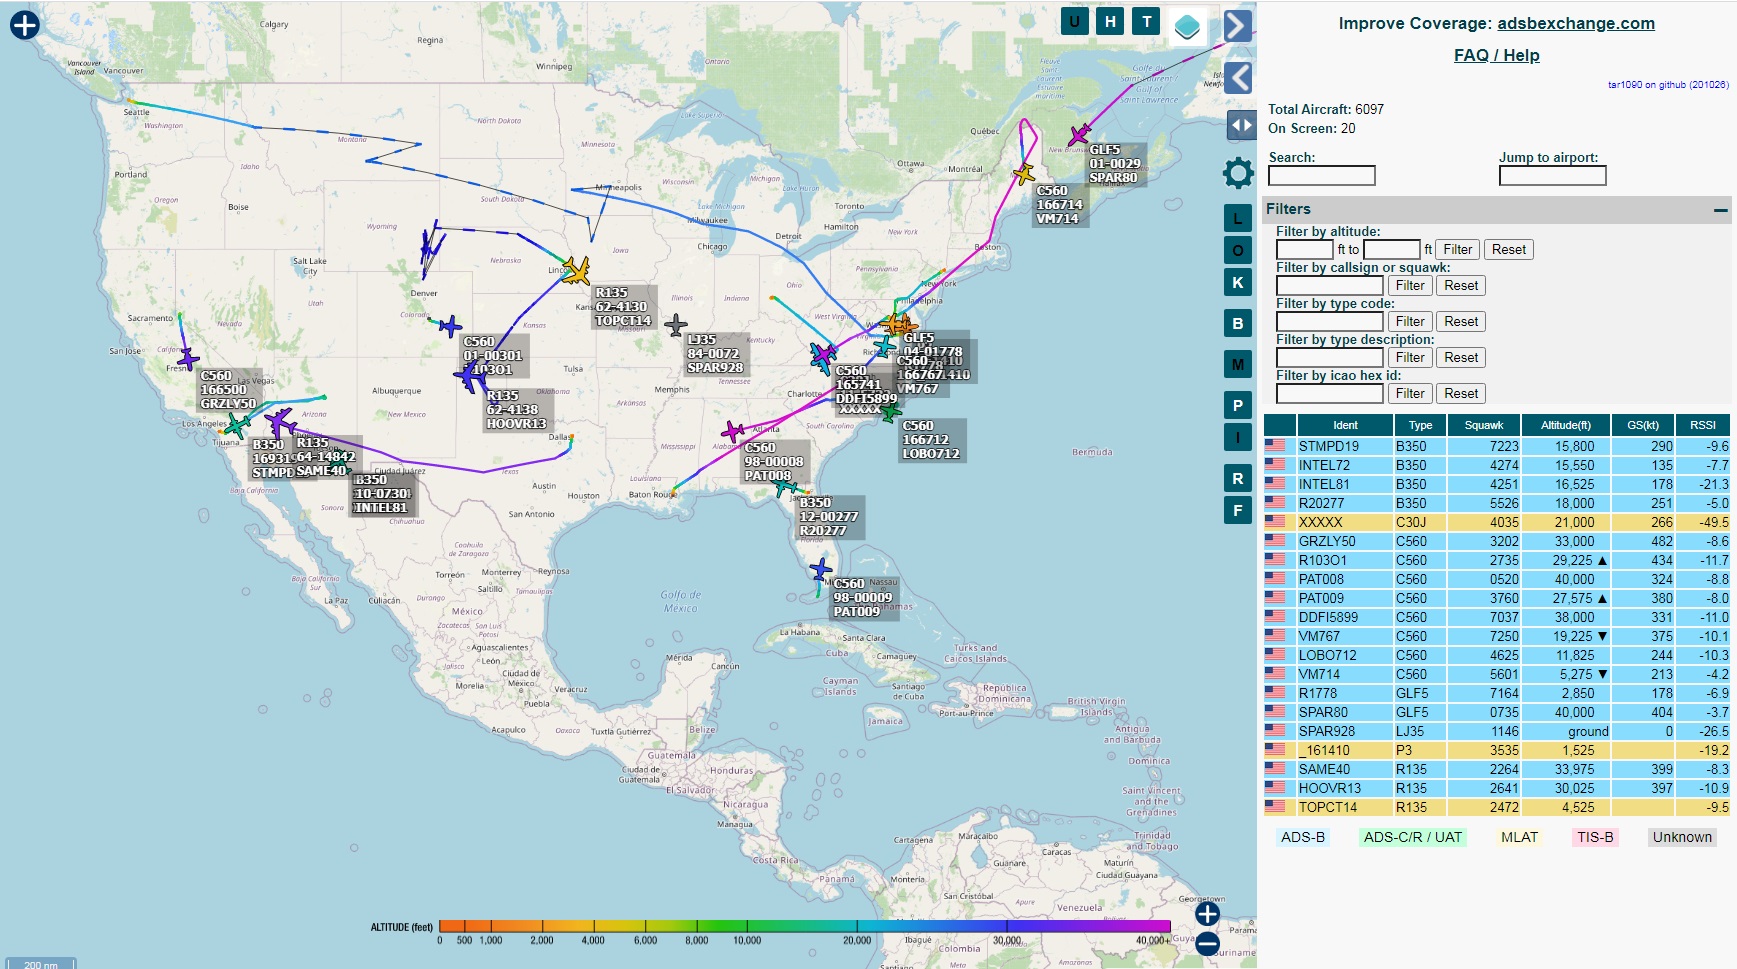This screenshot has width=1737, height=969.
Task: Toggle sidebar width with double-arrow icon
Action: (x=1241, y=125)
